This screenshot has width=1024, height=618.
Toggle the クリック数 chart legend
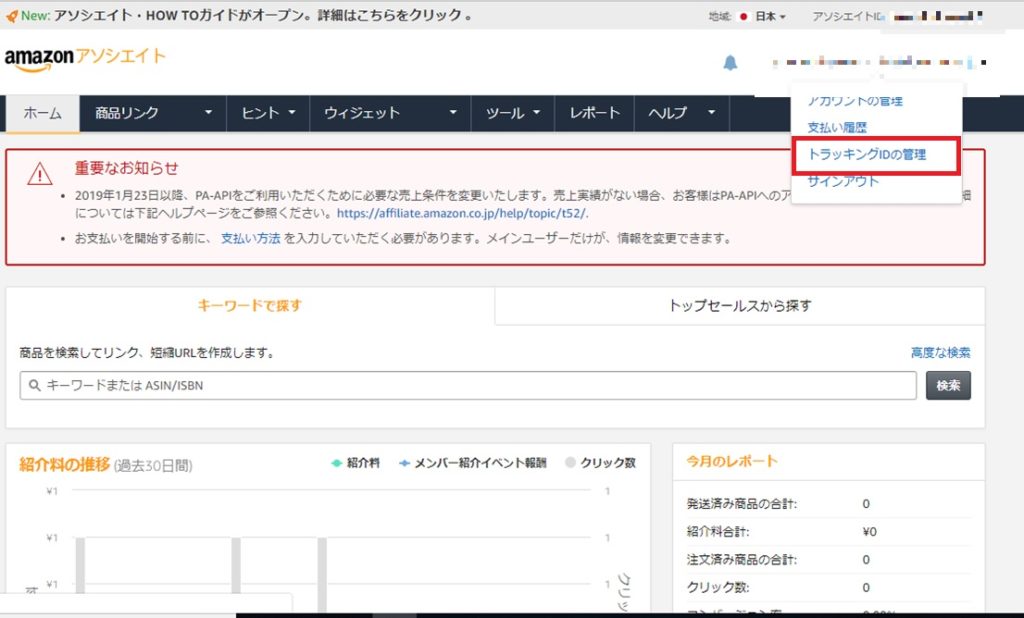tap(600, 463)
